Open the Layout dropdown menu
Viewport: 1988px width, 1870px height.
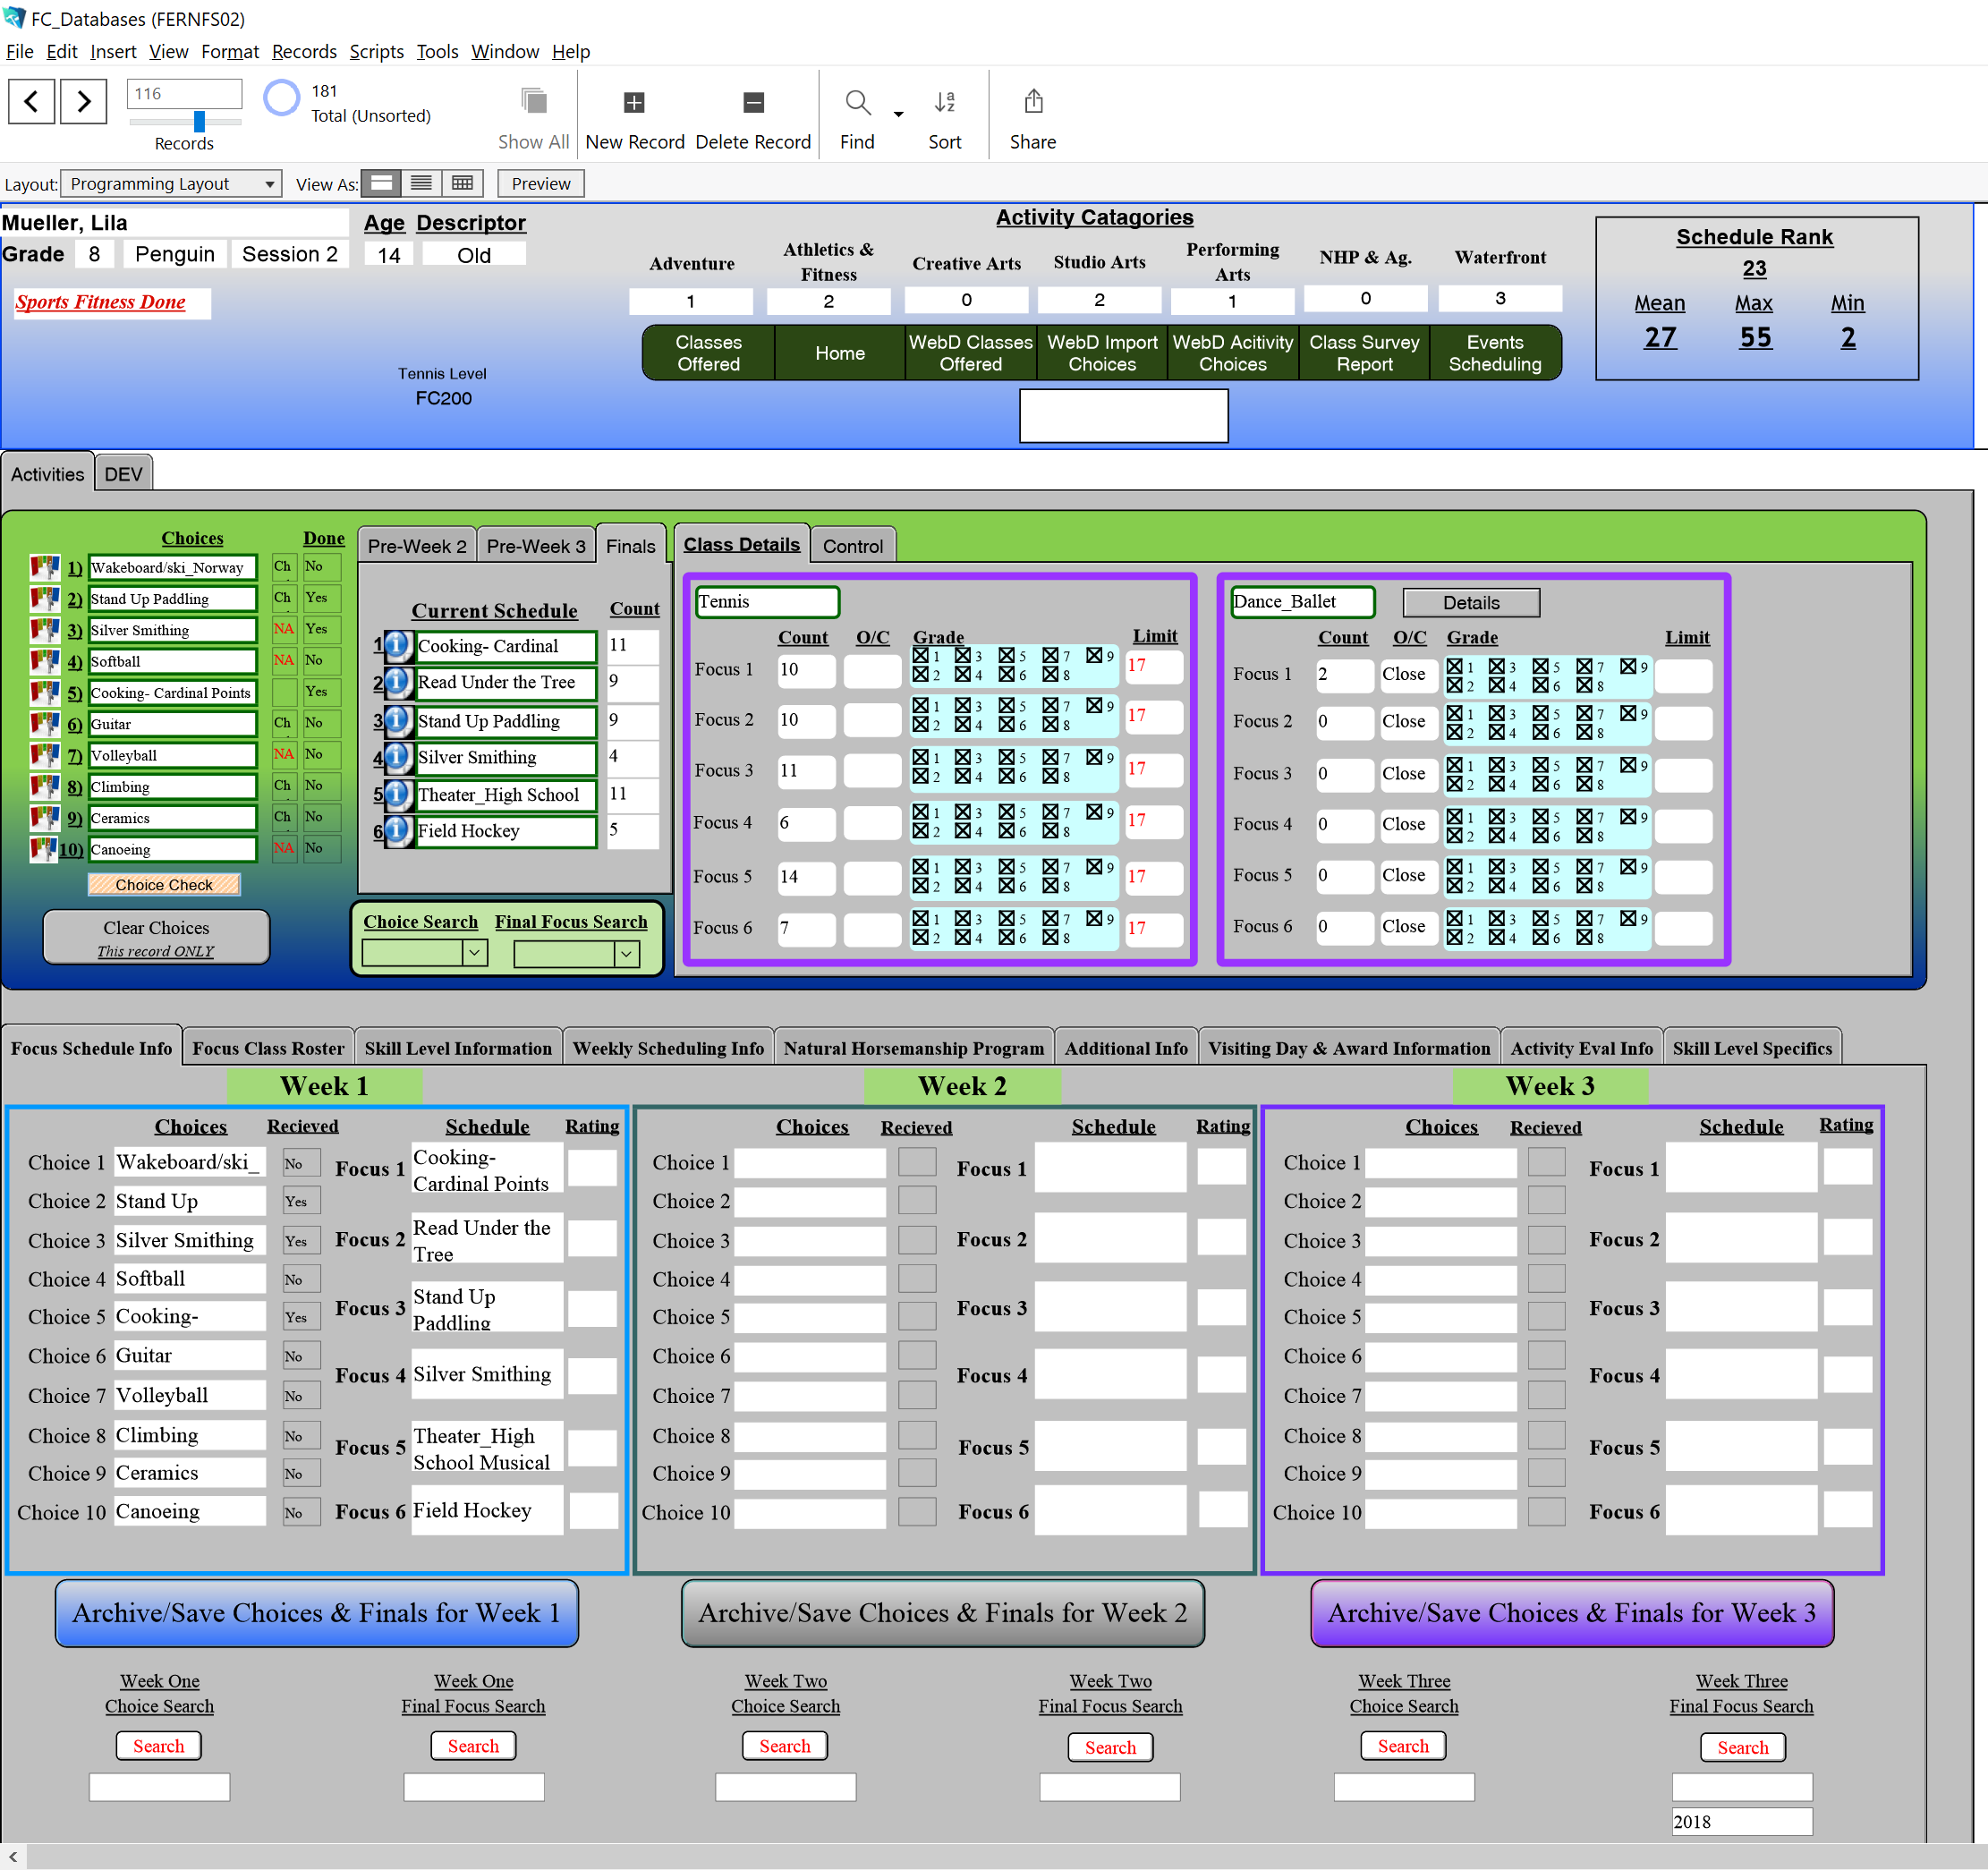click(171, 184)
